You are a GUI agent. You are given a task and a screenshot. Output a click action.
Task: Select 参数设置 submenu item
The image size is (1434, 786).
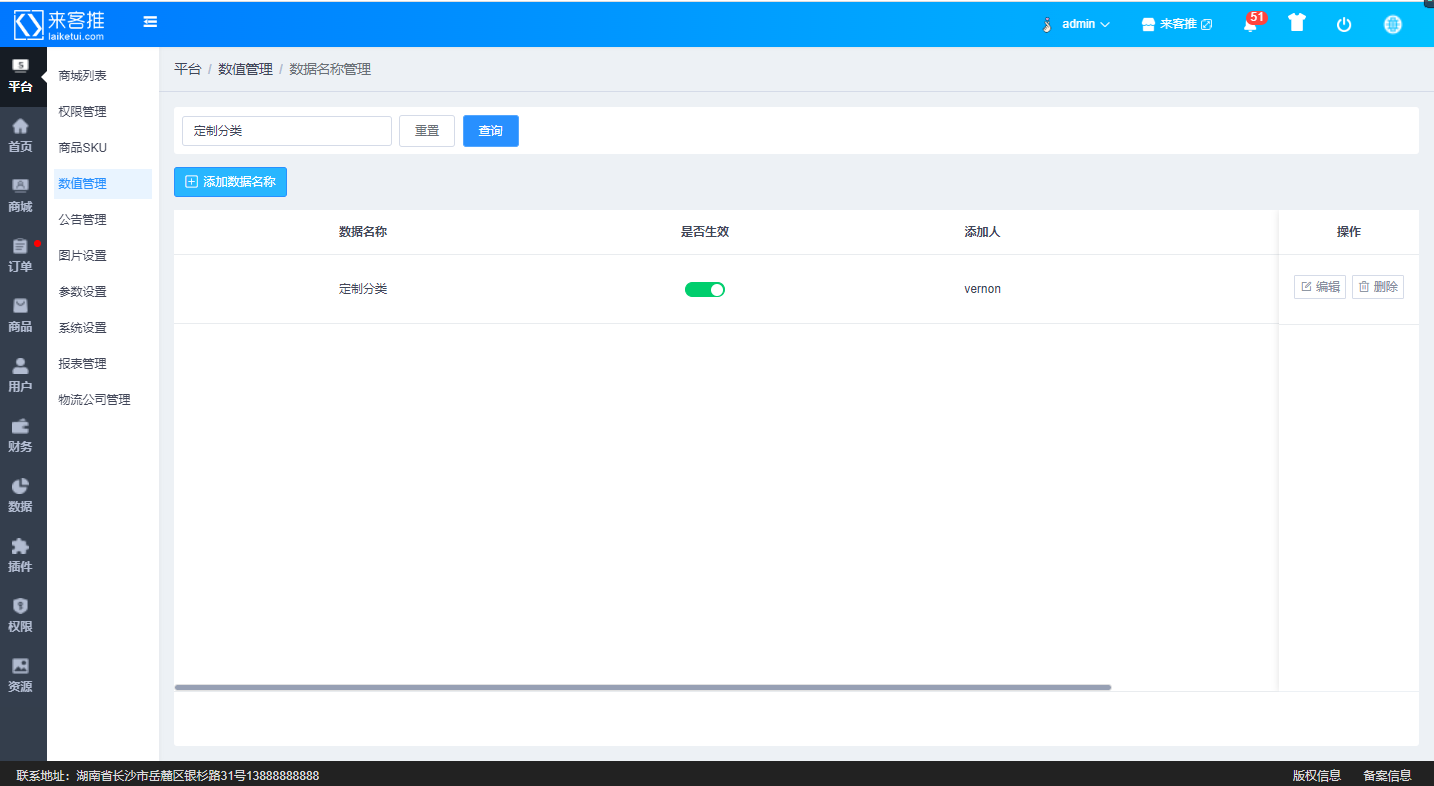click(x=103, y=292)
